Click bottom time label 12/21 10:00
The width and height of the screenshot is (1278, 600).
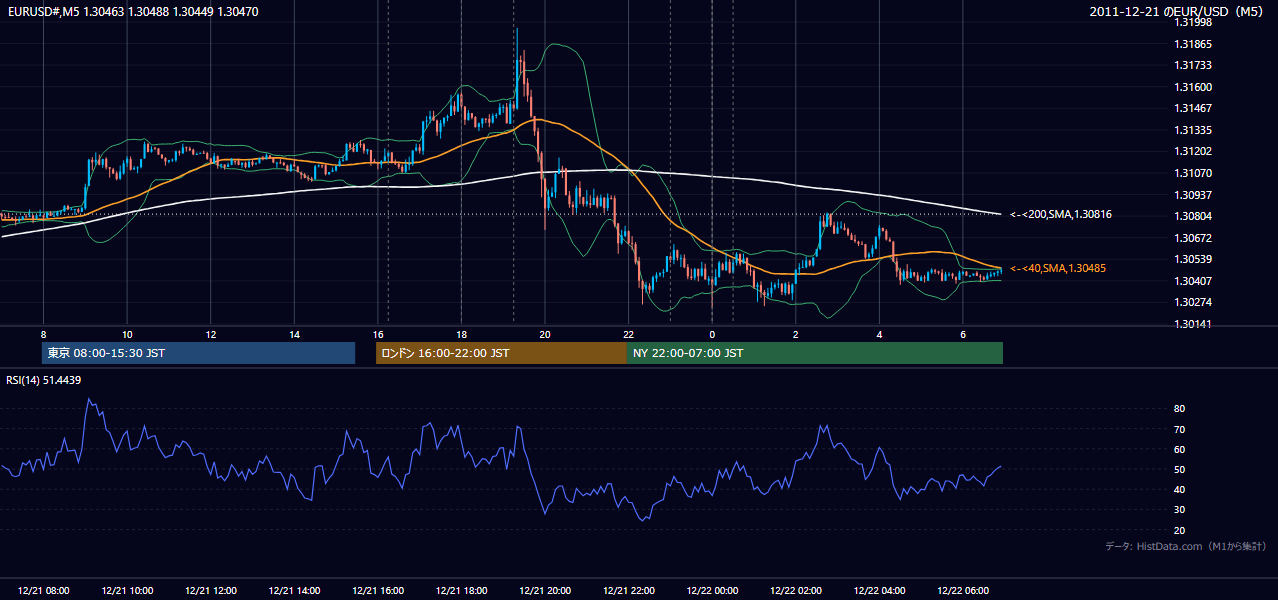(127, 591)
